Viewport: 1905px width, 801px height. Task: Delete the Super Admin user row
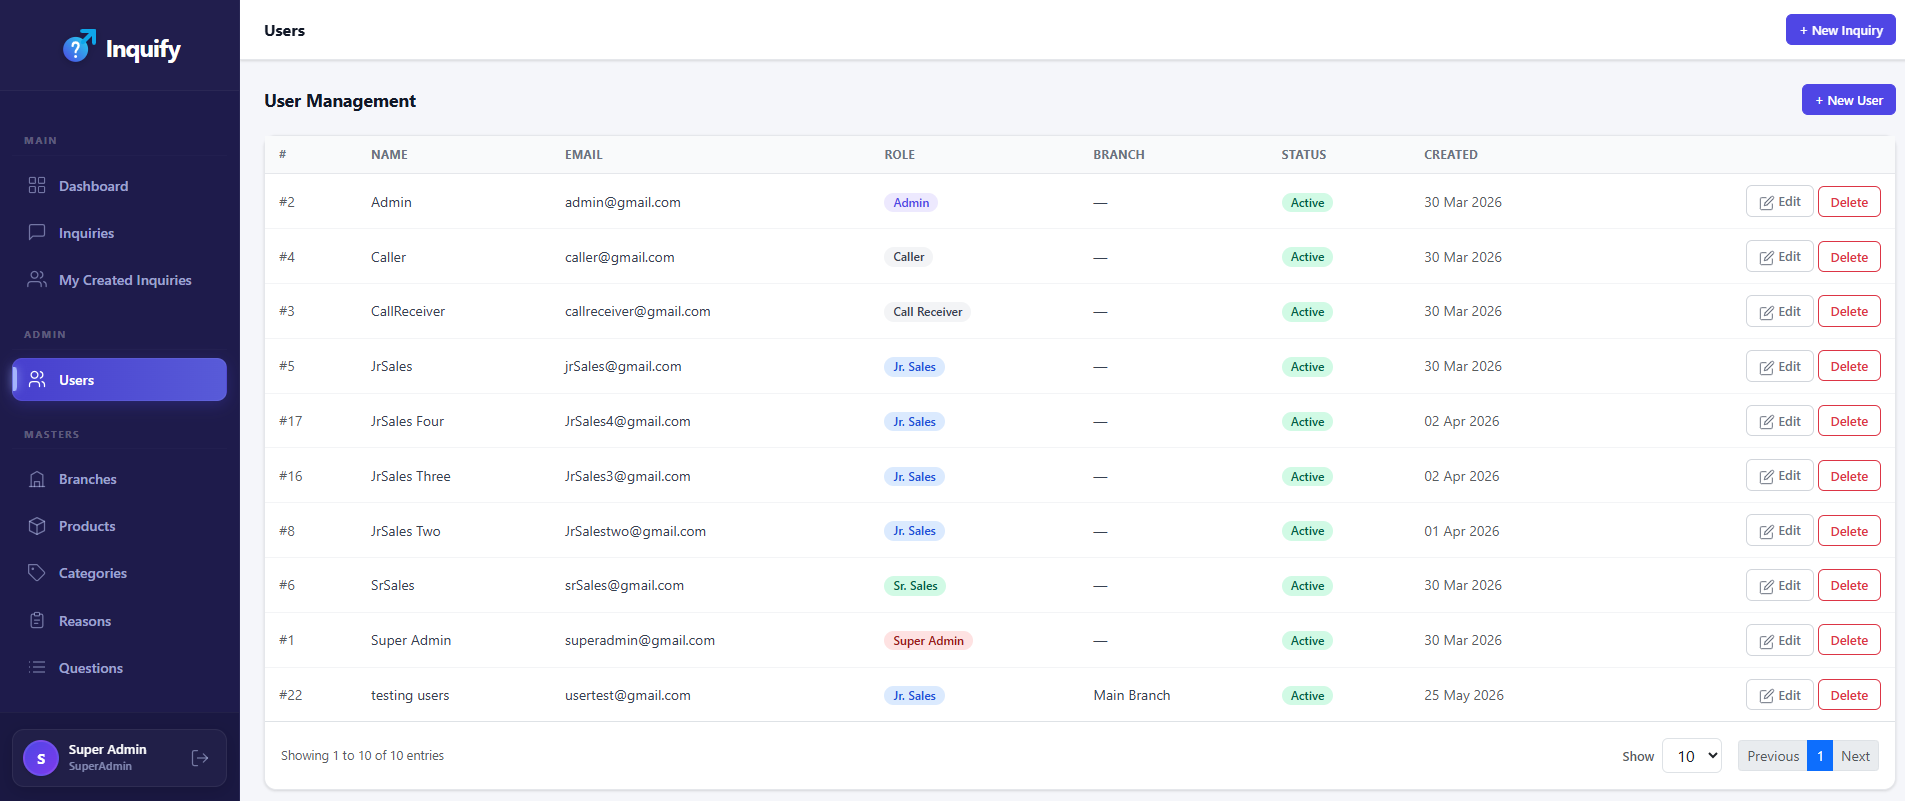[1849, 640]
